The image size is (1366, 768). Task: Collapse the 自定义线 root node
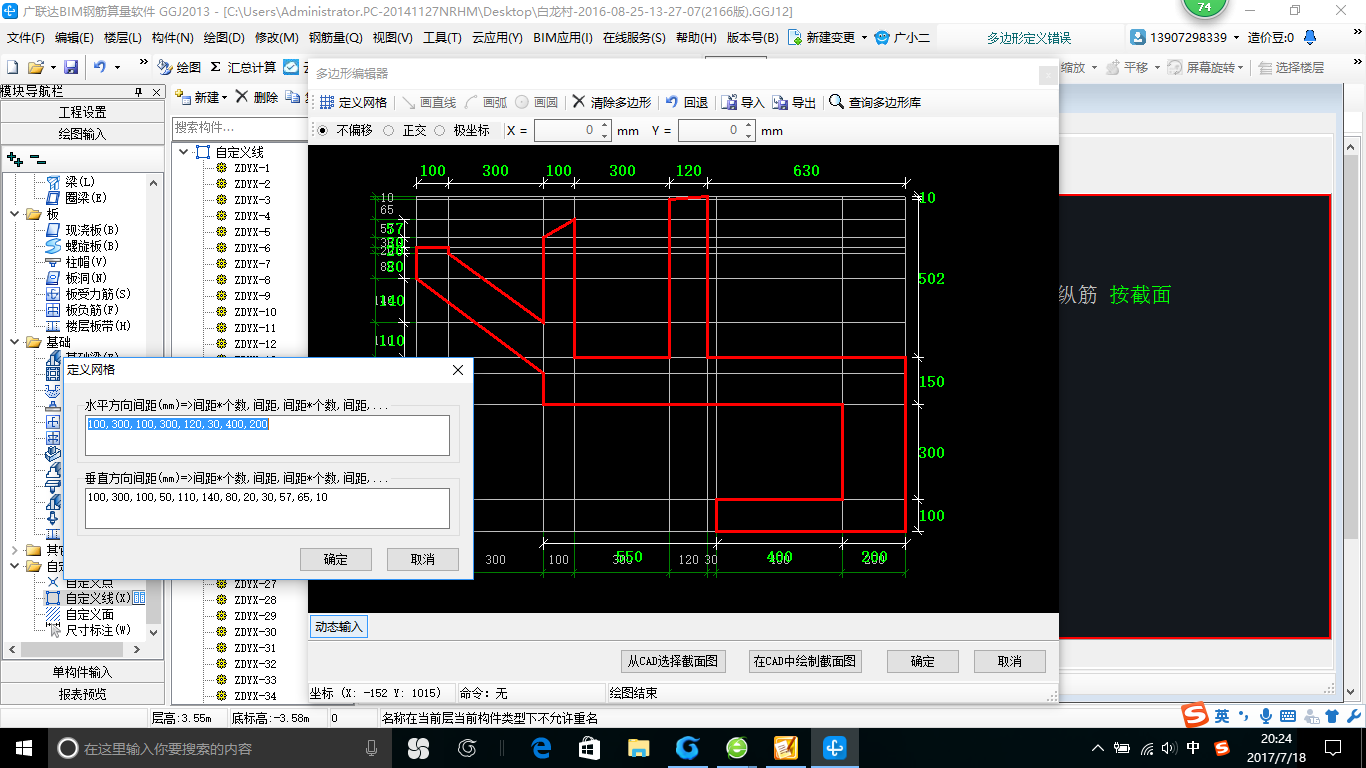click(184, 152)
